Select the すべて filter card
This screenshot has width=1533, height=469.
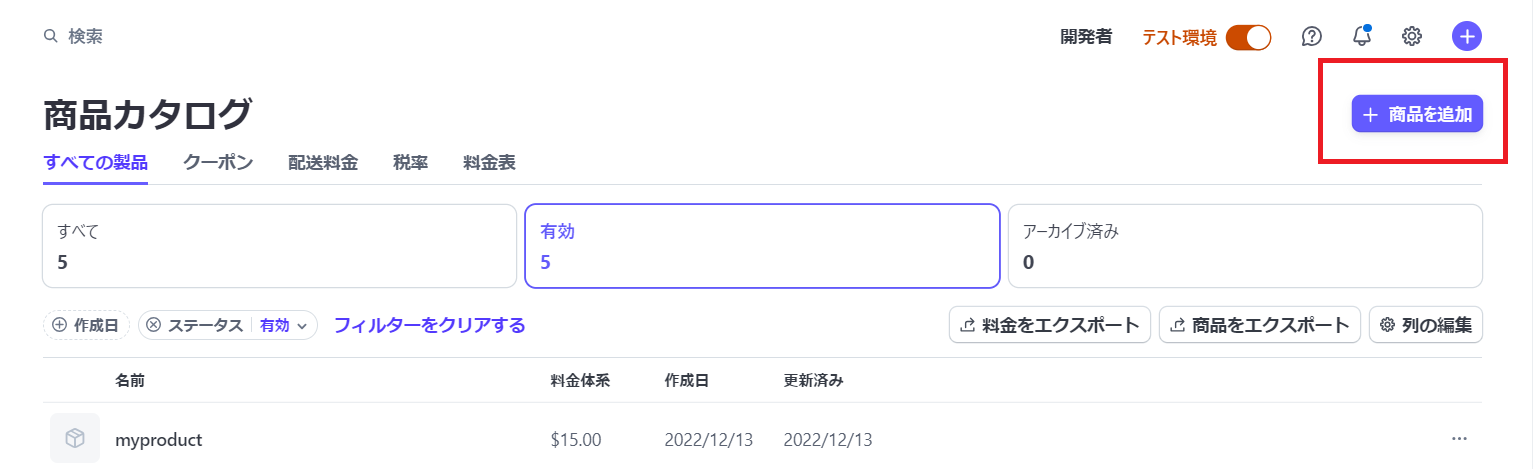[279, 246]
